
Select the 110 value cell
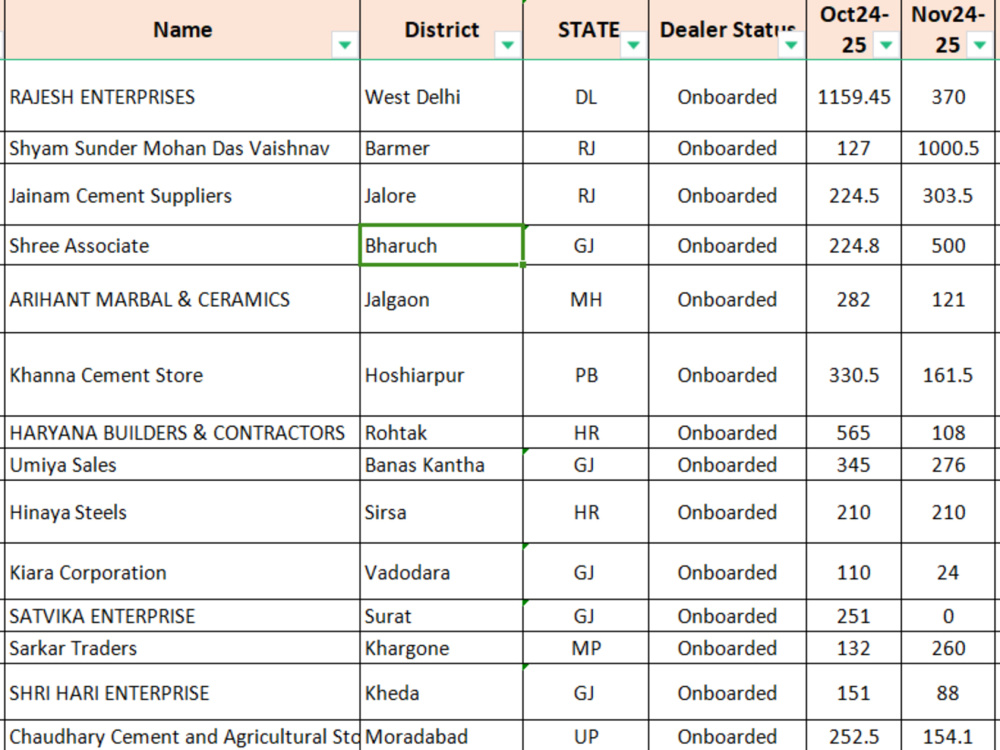(854, 571)
